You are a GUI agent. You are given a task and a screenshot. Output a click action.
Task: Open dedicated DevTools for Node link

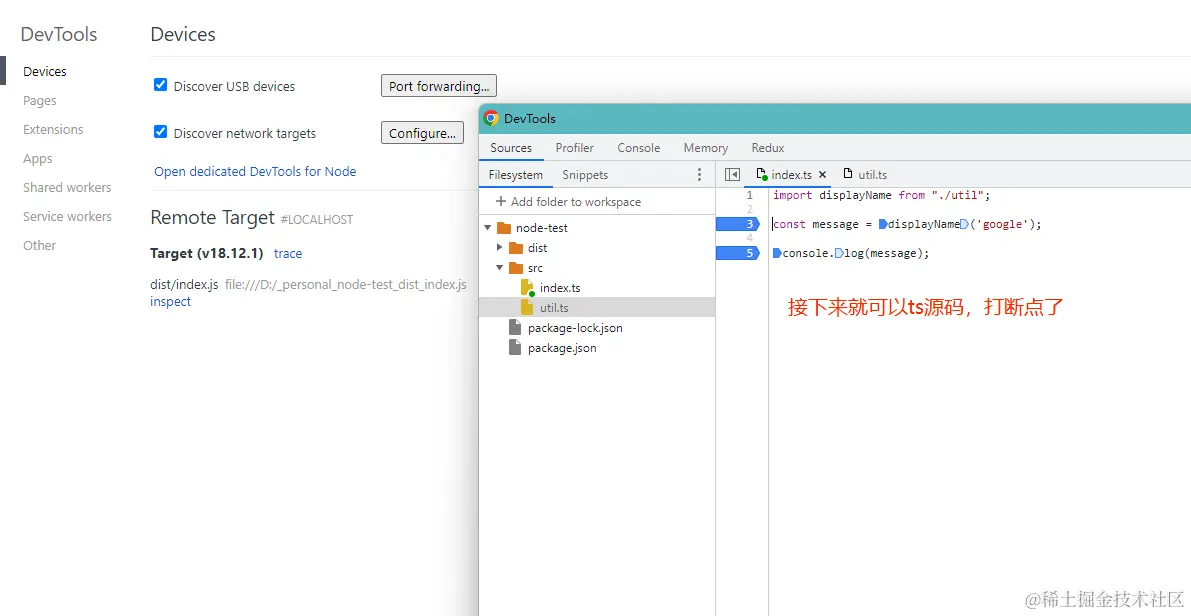(x=255, y=171)
